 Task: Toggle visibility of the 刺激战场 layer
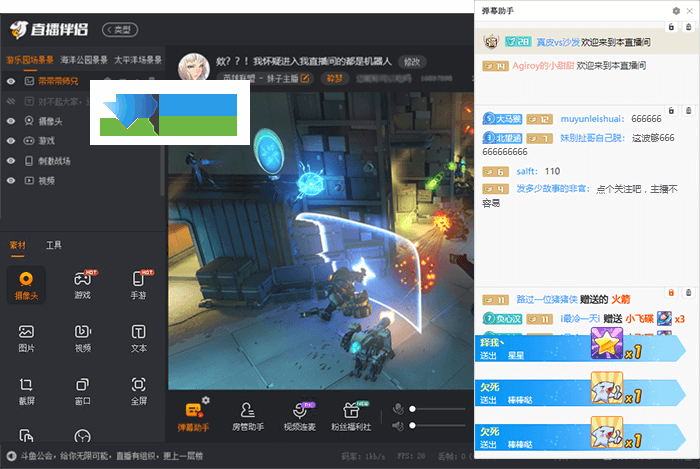[x=11, y=161]
